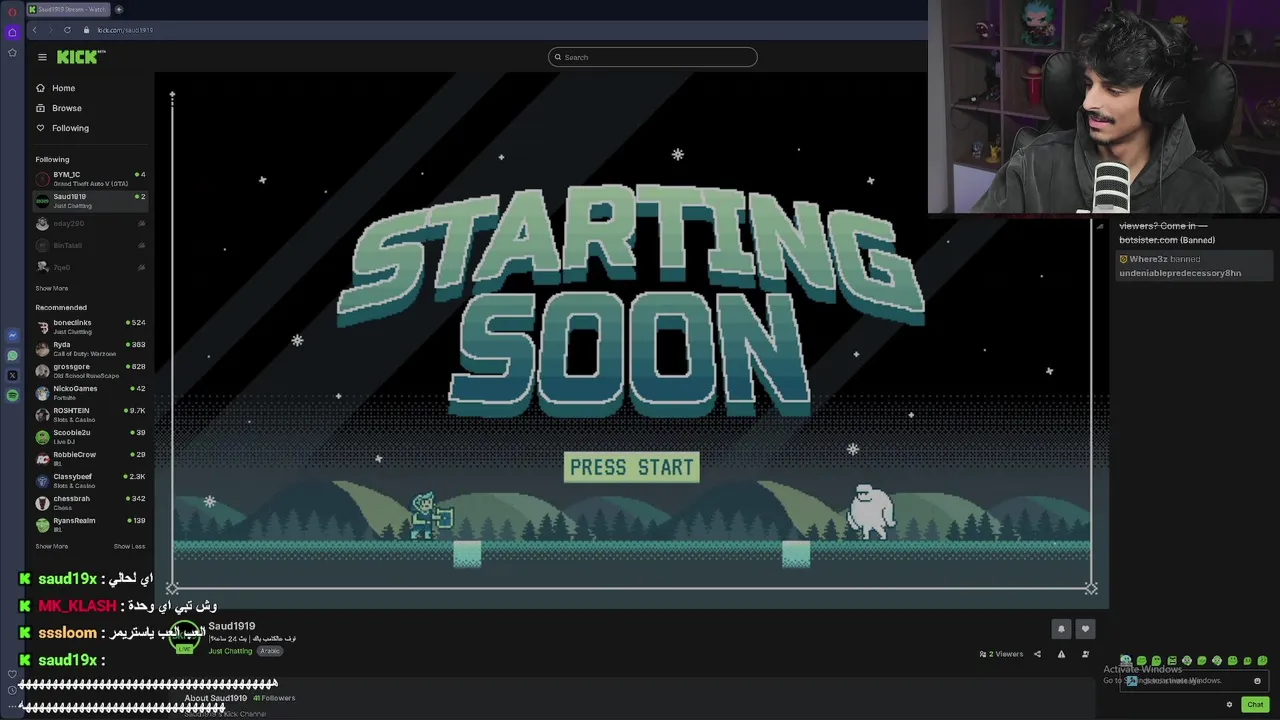Open emoji picker in chat input

(1257, 681)
